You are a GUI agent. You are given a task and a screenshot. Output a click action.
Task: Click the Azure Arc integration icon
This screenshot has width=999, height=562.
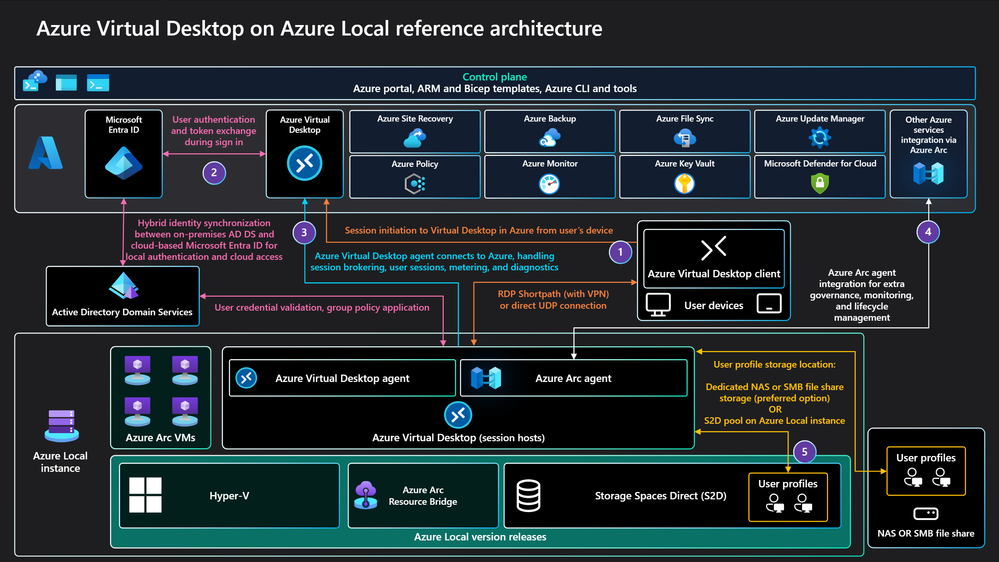click(928, 173)
